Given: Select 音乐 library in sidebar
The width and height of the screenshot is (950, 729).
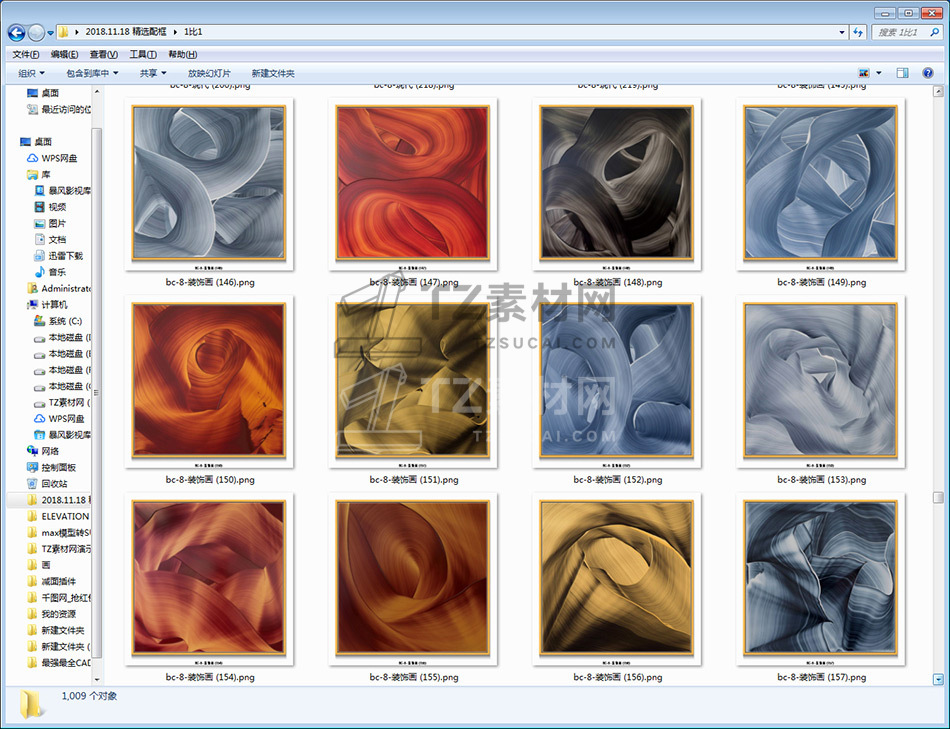Looking at the screenshot, I should click(57, 272).
